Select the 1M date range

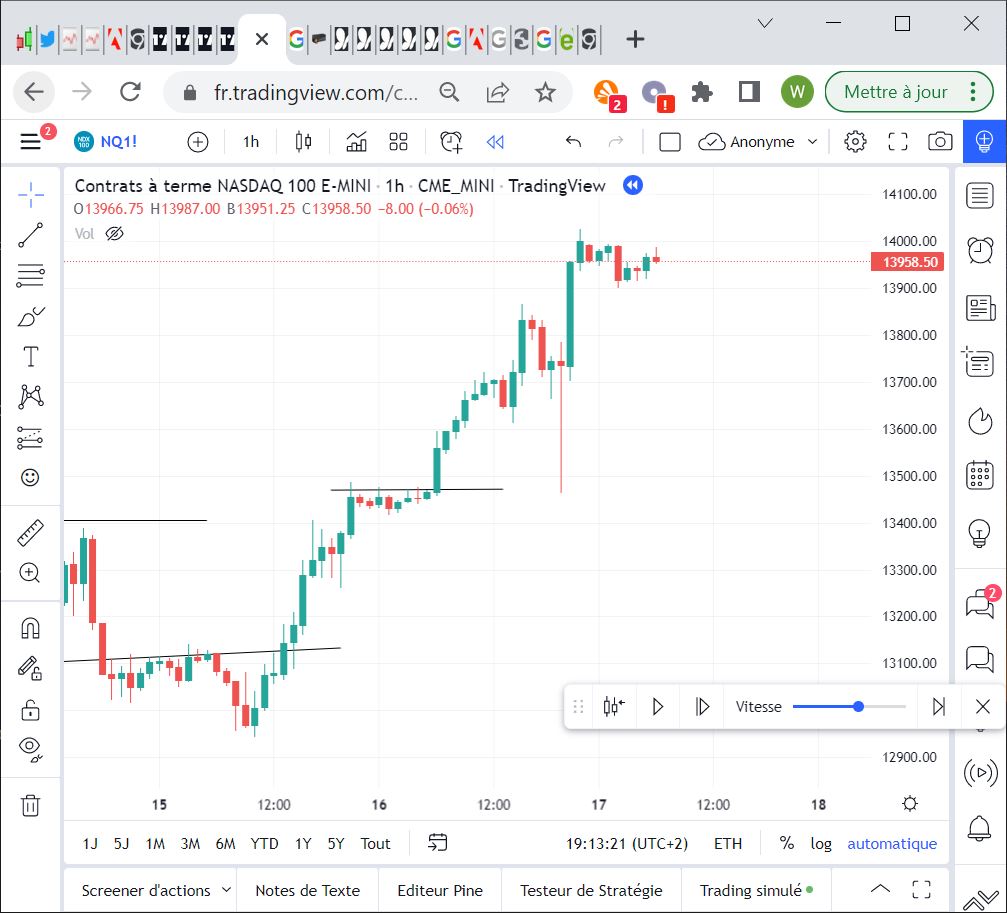pos(155,844)
